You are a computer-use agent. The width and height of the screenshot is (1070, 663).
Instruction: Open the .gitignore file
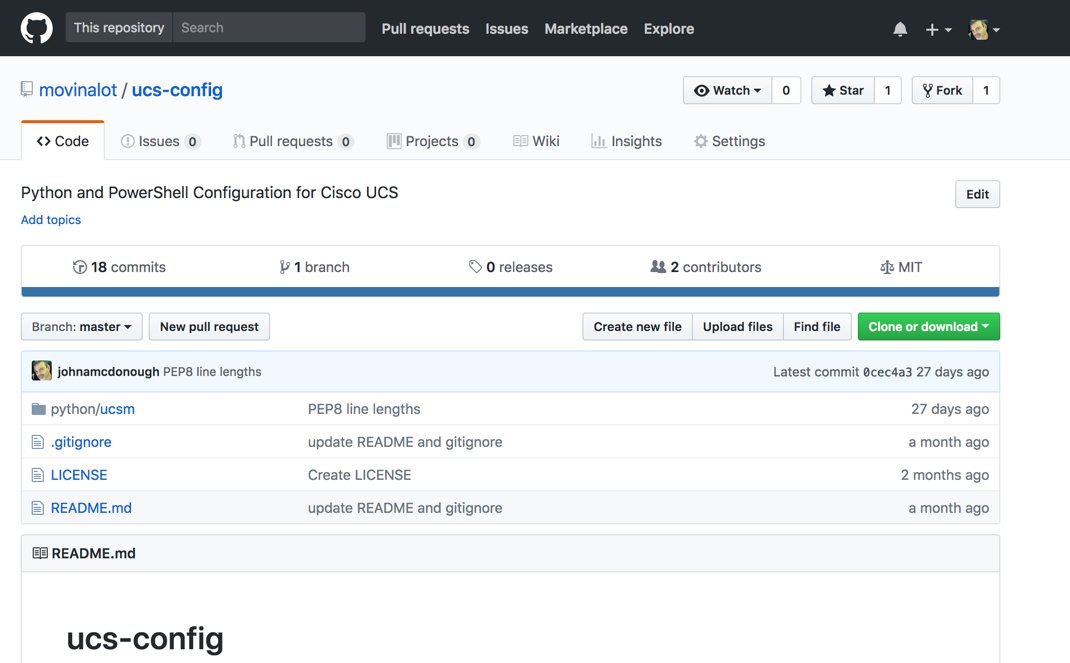81,442
